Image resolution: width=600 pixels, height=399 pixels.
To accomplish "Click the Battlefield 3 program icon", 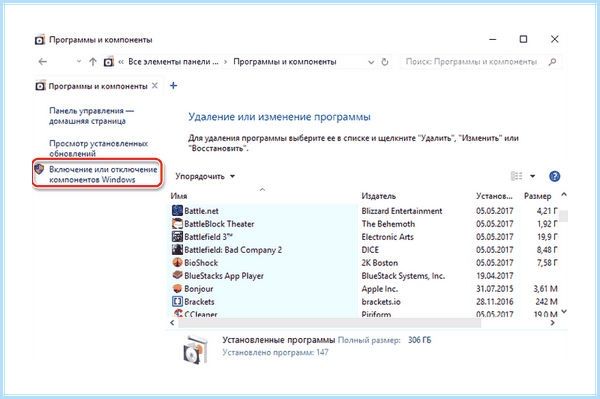I will [177, 237].
